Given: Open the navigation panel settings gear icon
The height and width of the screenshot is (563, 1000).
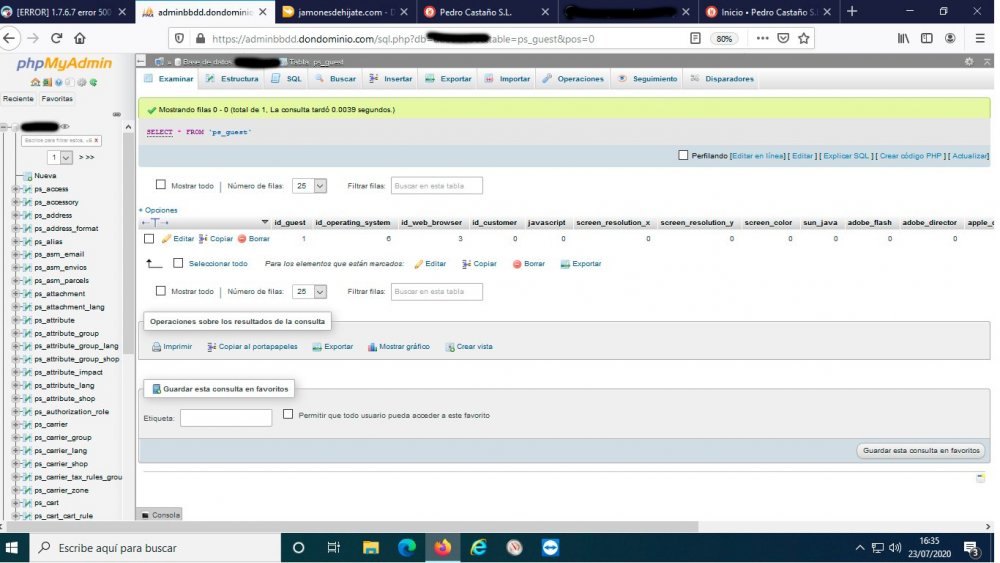Looking at the screenshot, I should pos(82,82).
